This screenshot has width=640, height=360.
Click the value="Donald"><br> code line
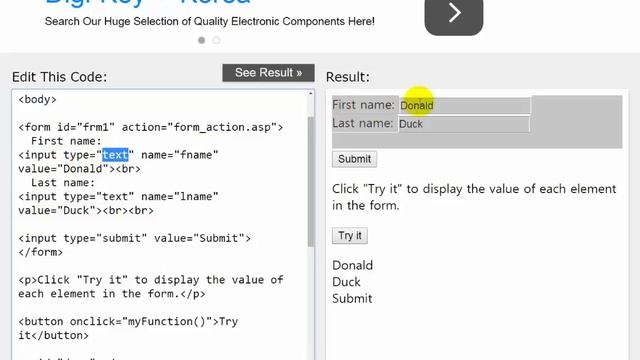point(79,169)
